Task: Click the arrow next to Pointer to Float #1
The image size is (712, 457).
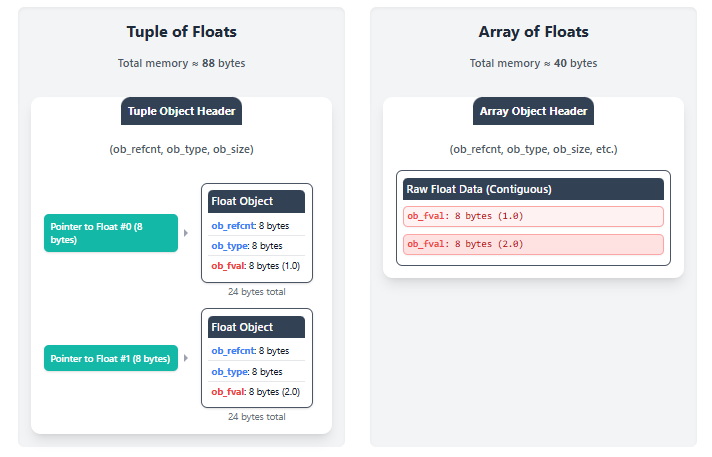Action: pyautogui.click(x=186, y=358)
